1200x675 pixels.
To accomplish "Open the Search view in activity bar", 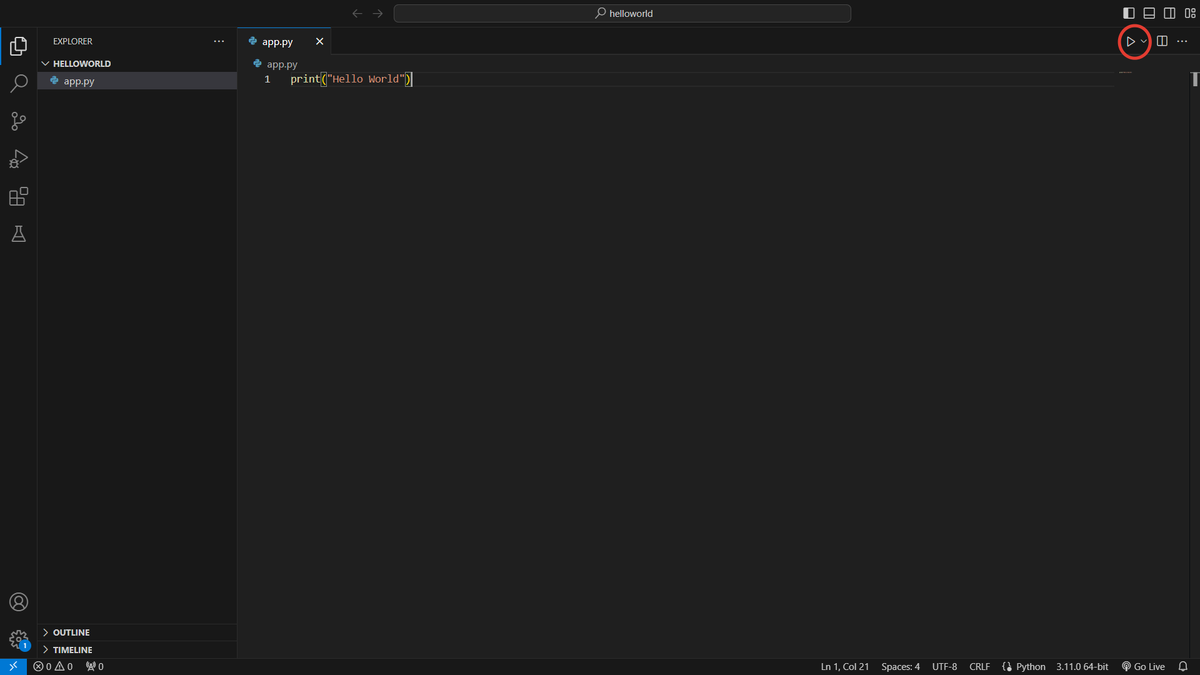I will pyautogui.click(x=18, y=84).
